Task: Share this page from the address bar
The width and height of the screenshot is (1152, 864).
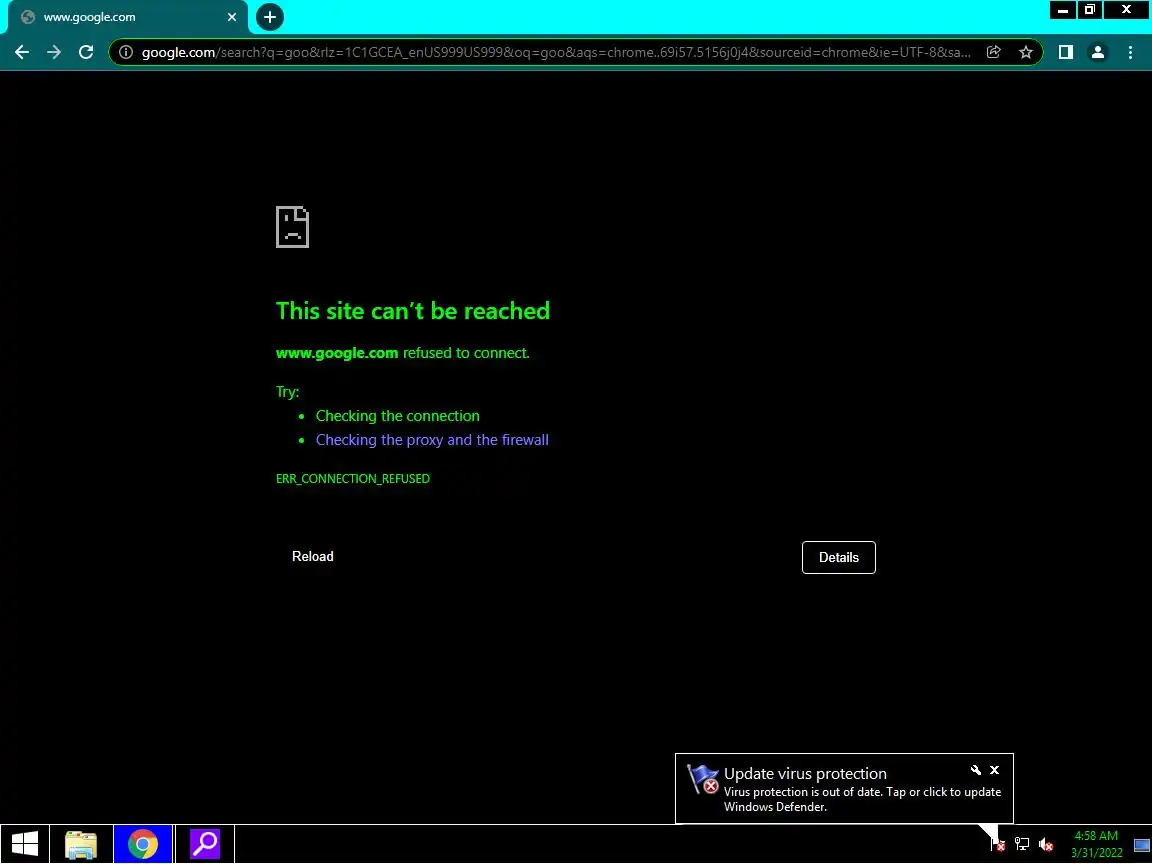Action: point(993,52)
